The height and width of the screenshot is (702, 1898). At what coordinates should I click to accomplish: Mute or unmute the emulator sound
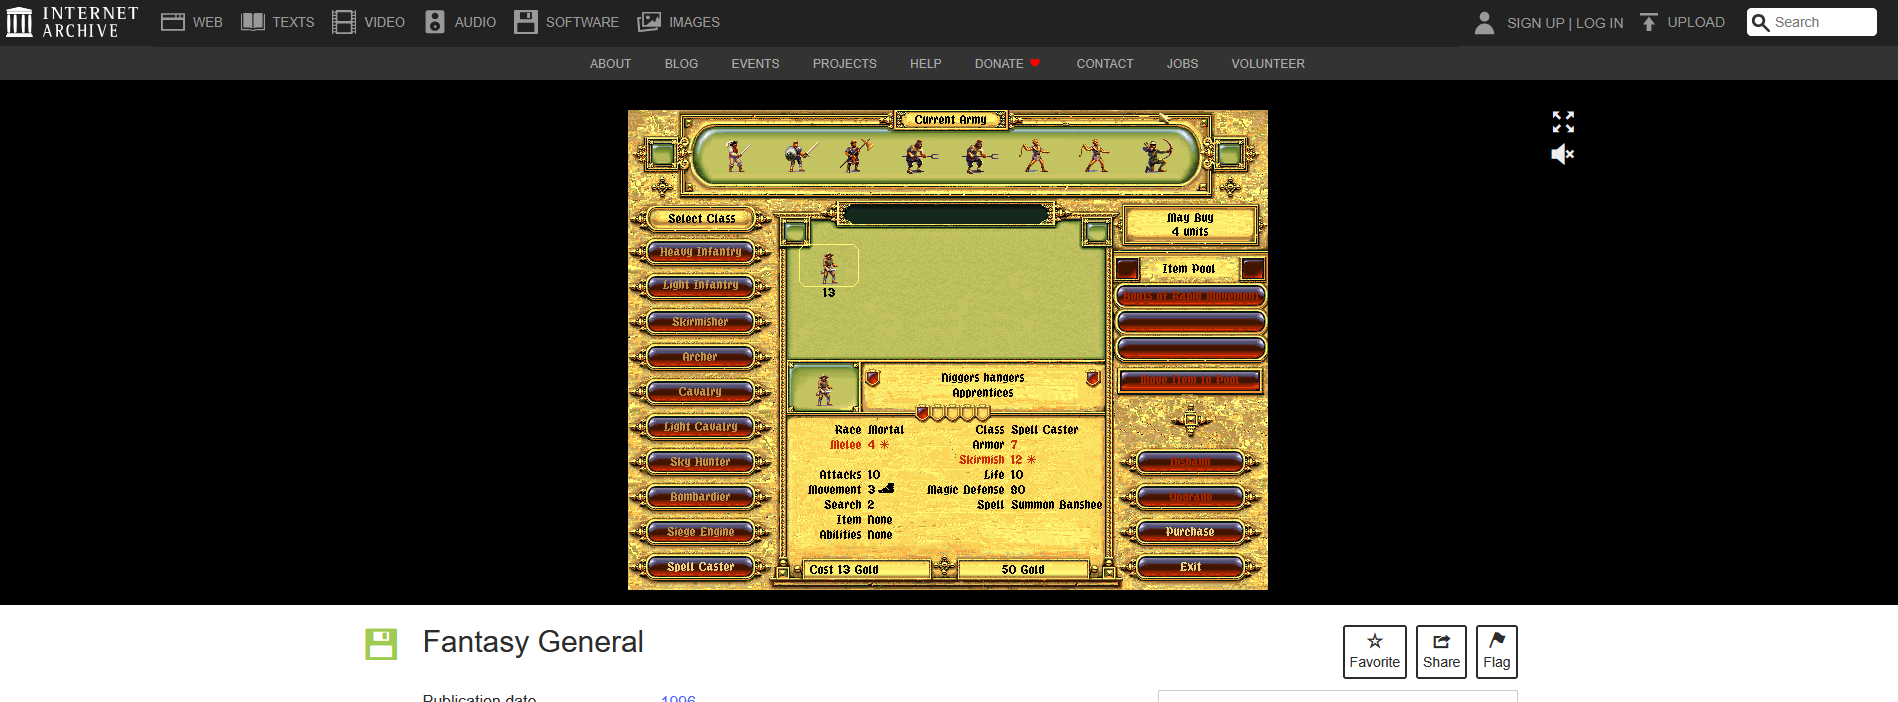(1563, 154)
